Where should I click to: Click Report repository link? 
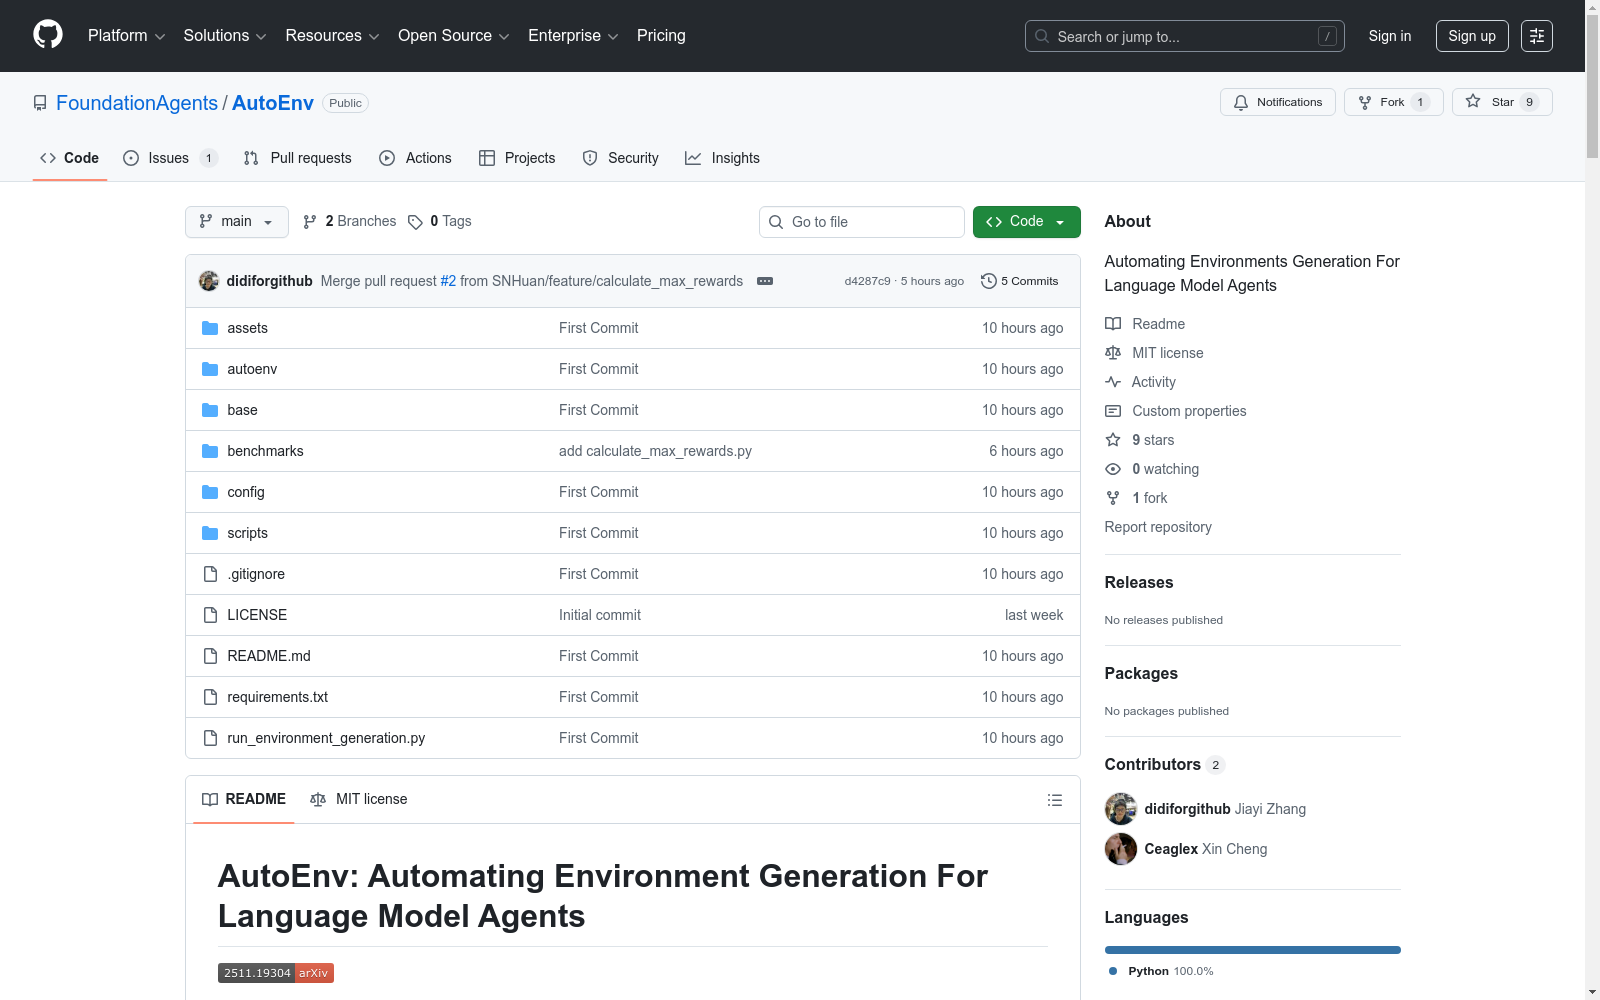coord(1158,527)
